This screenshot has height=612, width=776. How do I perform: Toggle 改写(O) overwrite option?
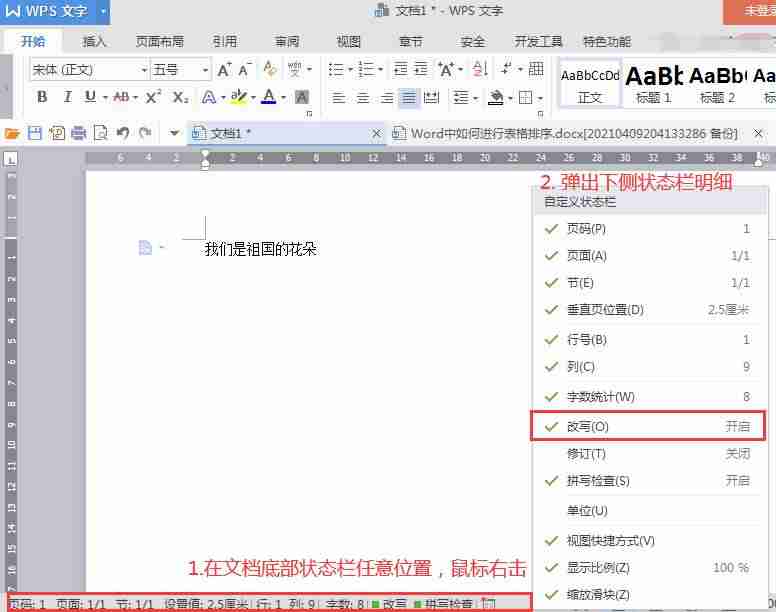pyautogui.click(x=648, y=426)
